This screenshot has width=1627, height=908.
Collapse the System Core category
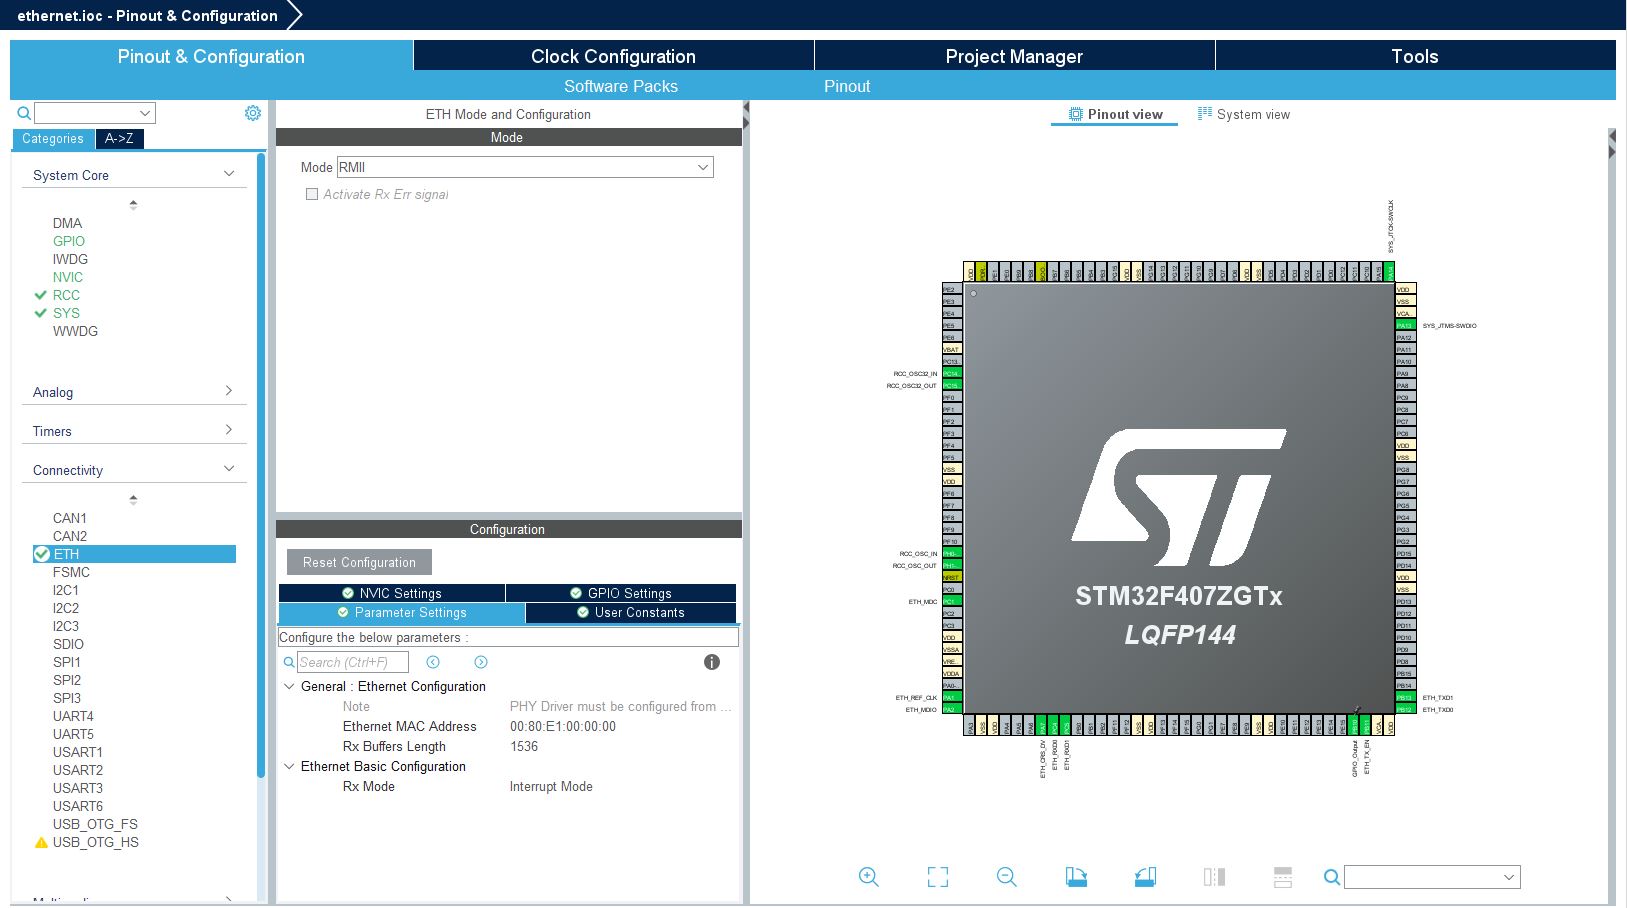pyautogui.click(x=229, y=172)
